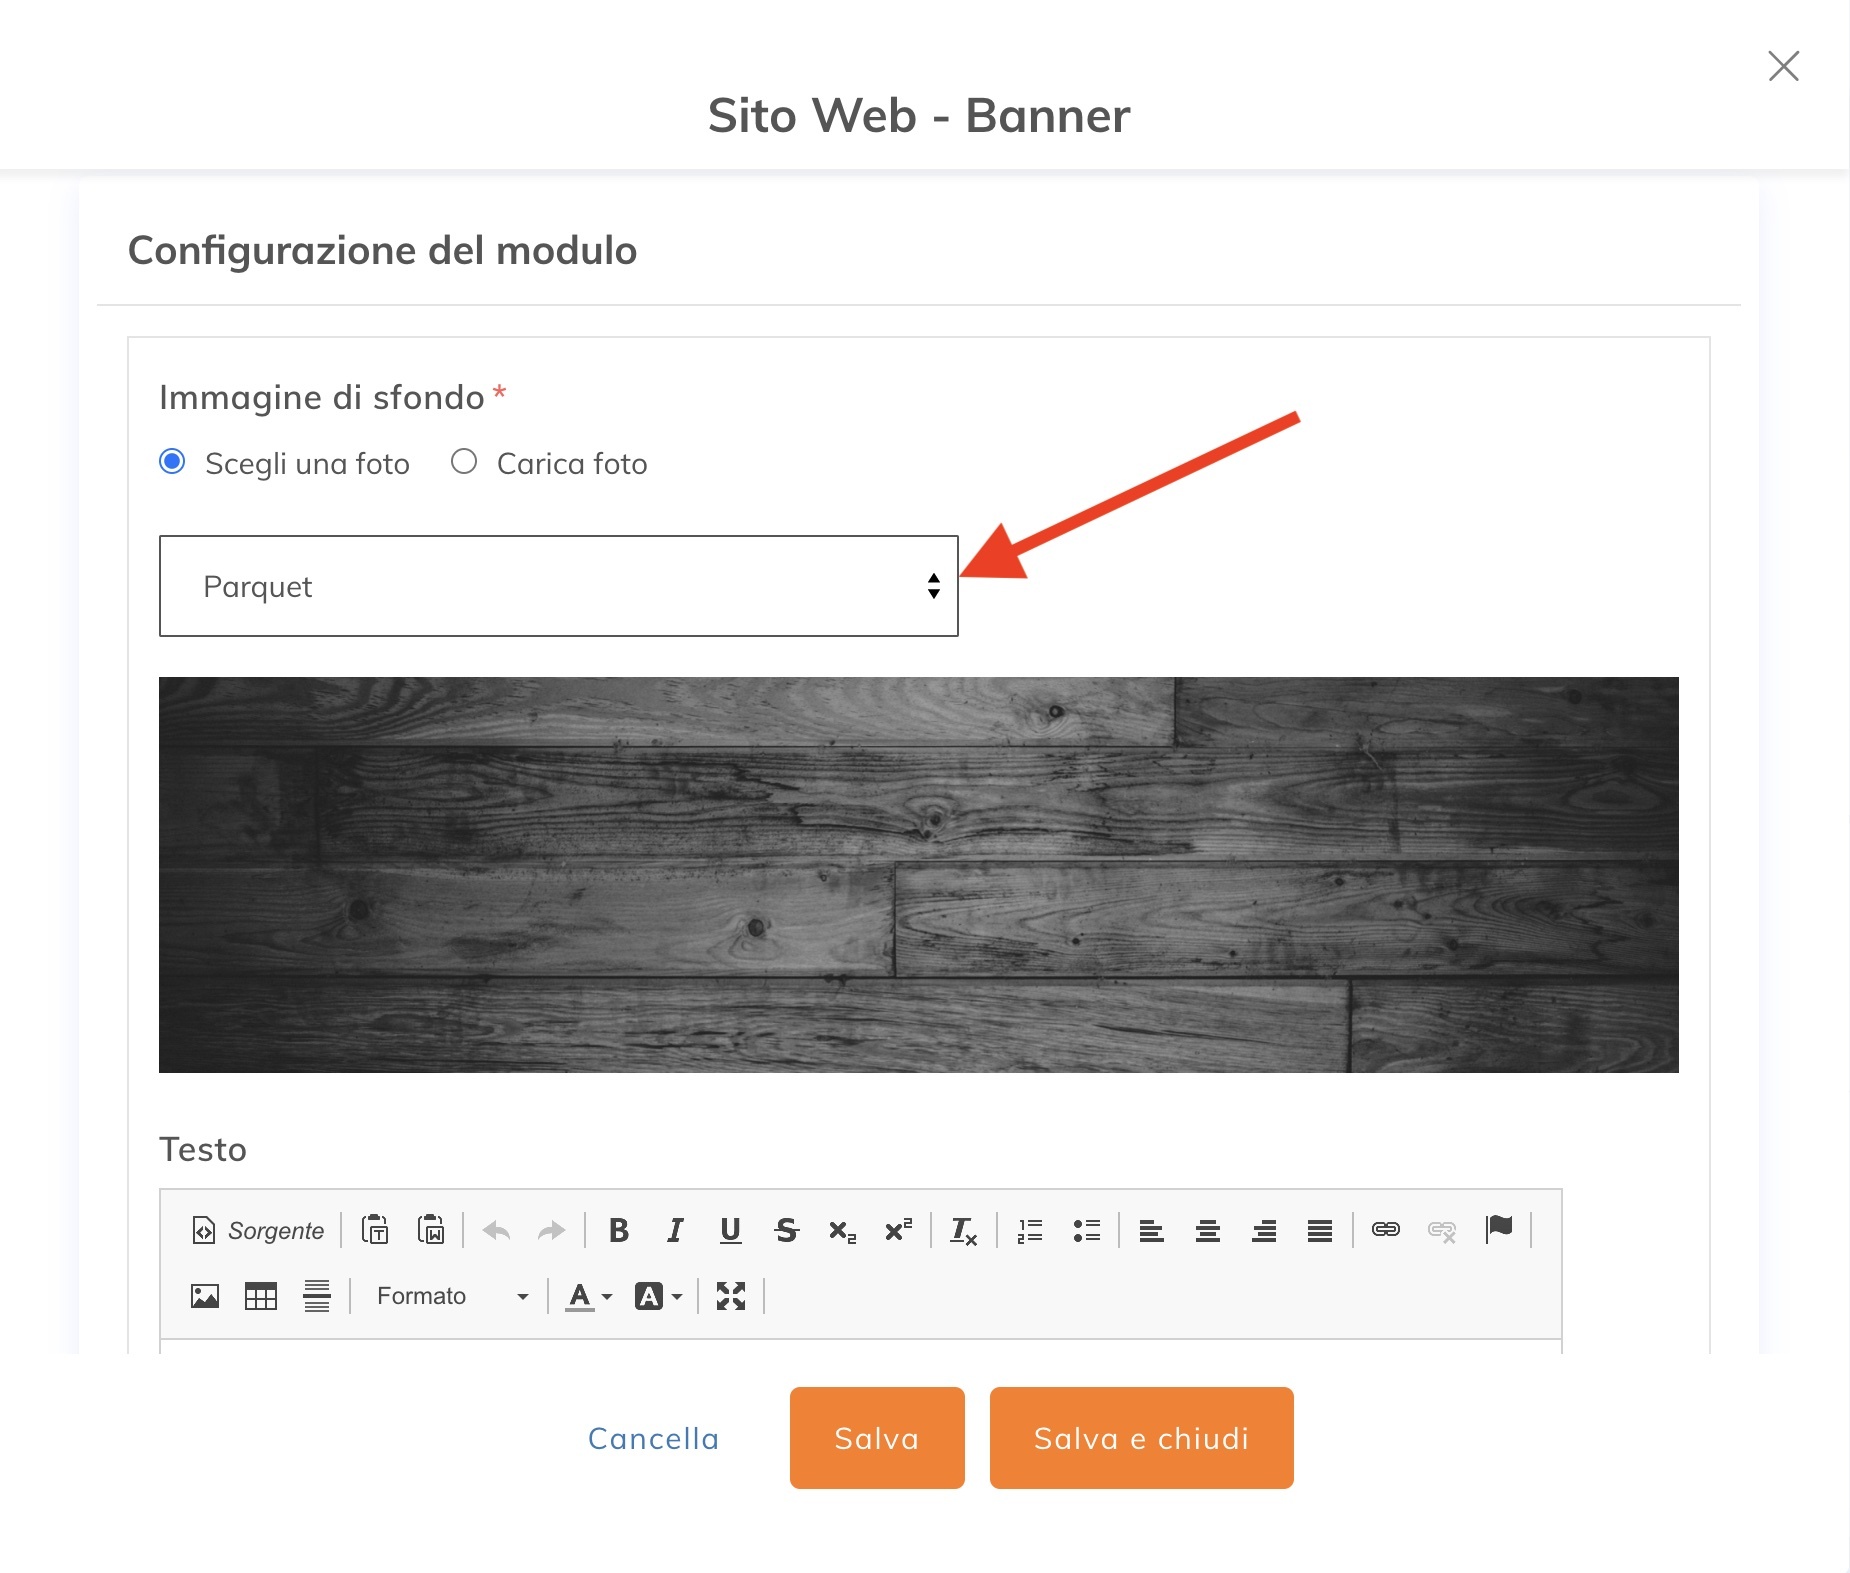Select the 'Carica foto' radio option
1850x1573 pixels.
point(464,462)
